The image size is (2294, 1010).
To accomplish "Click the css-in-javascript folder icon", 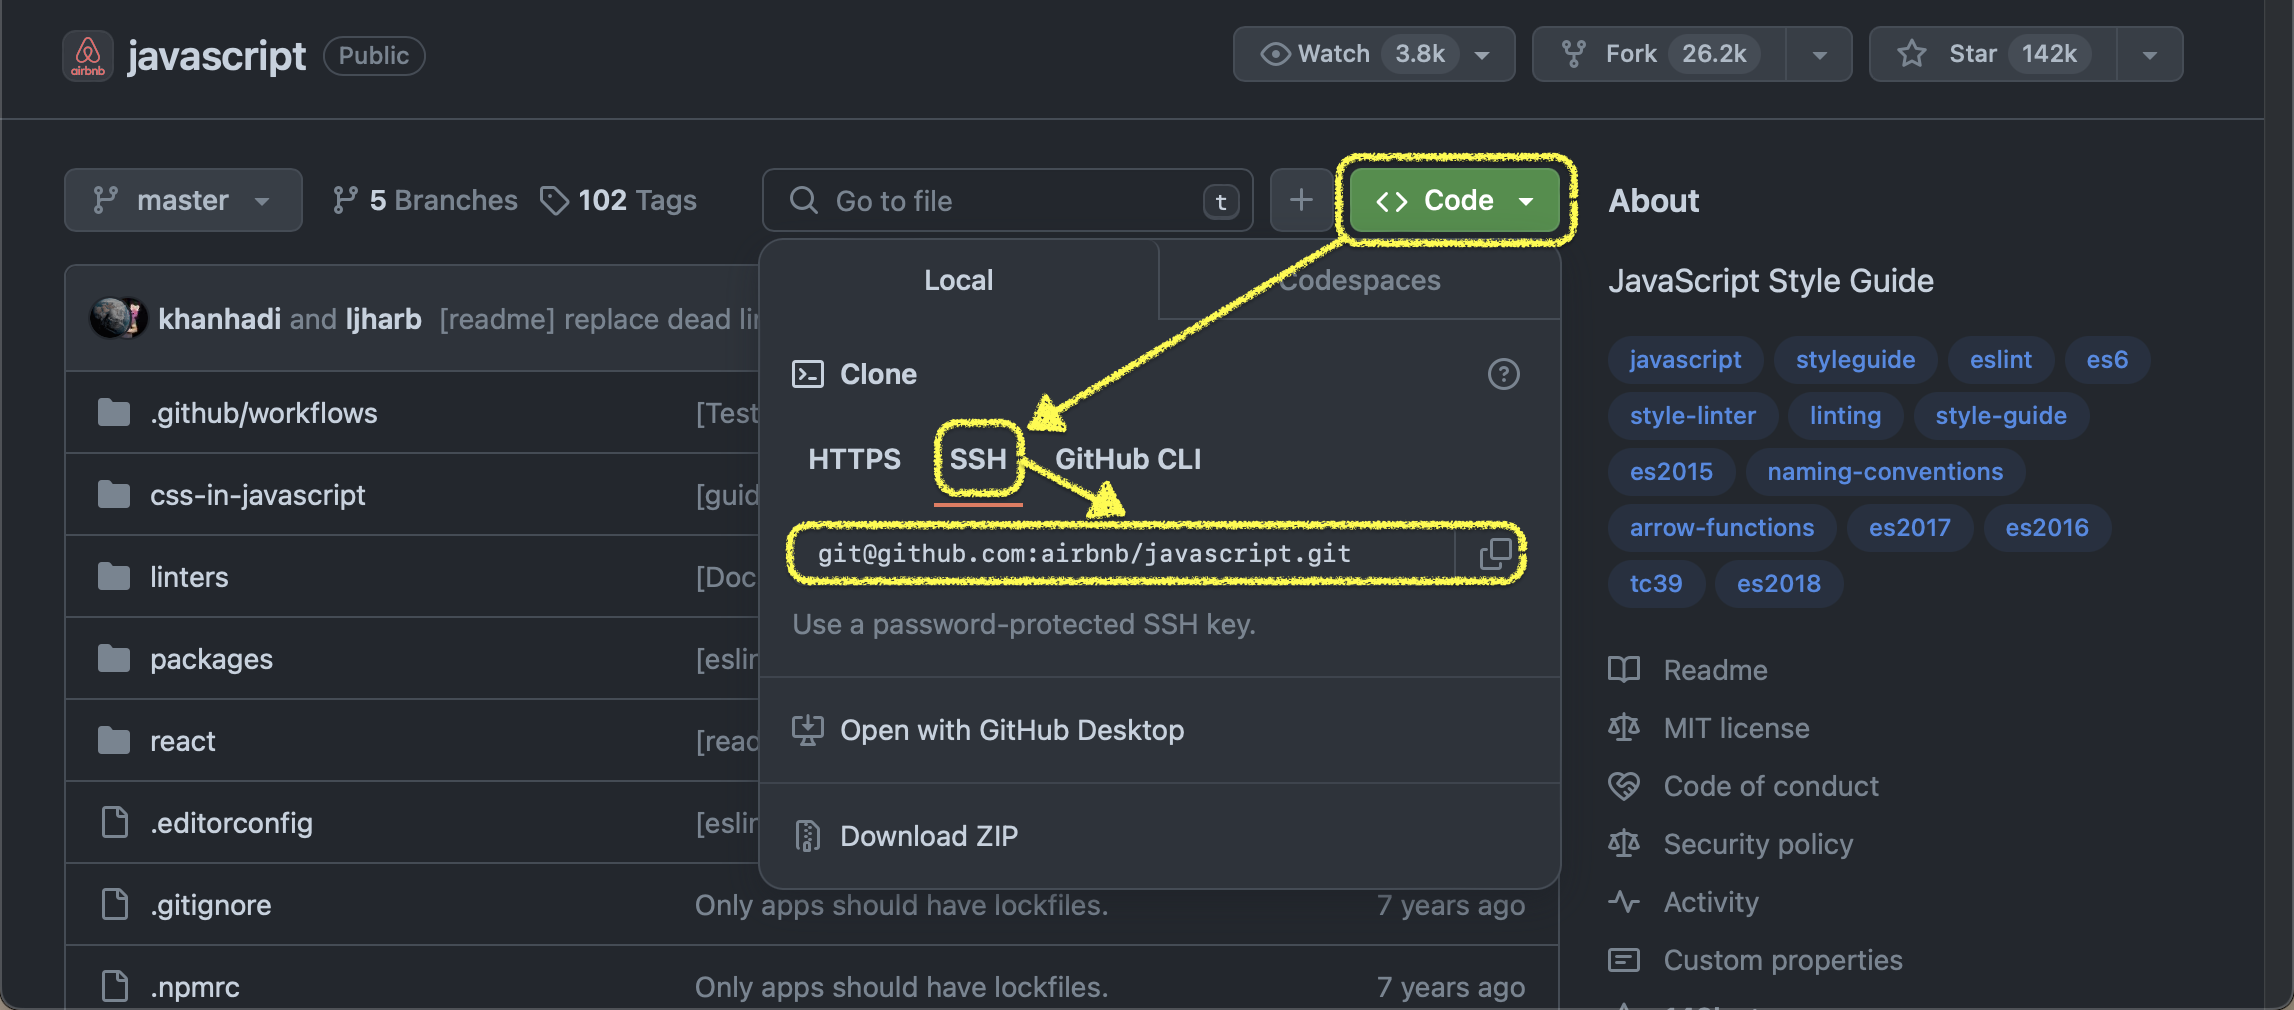I will point(114,494).
